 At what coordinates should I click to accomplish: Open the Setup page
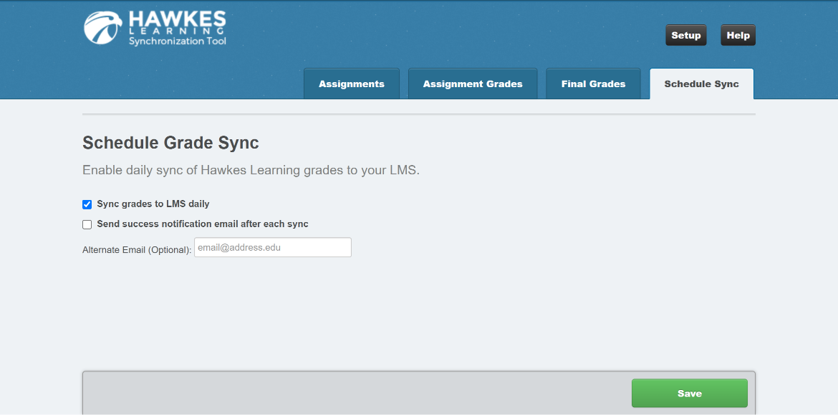click(685, 35)
